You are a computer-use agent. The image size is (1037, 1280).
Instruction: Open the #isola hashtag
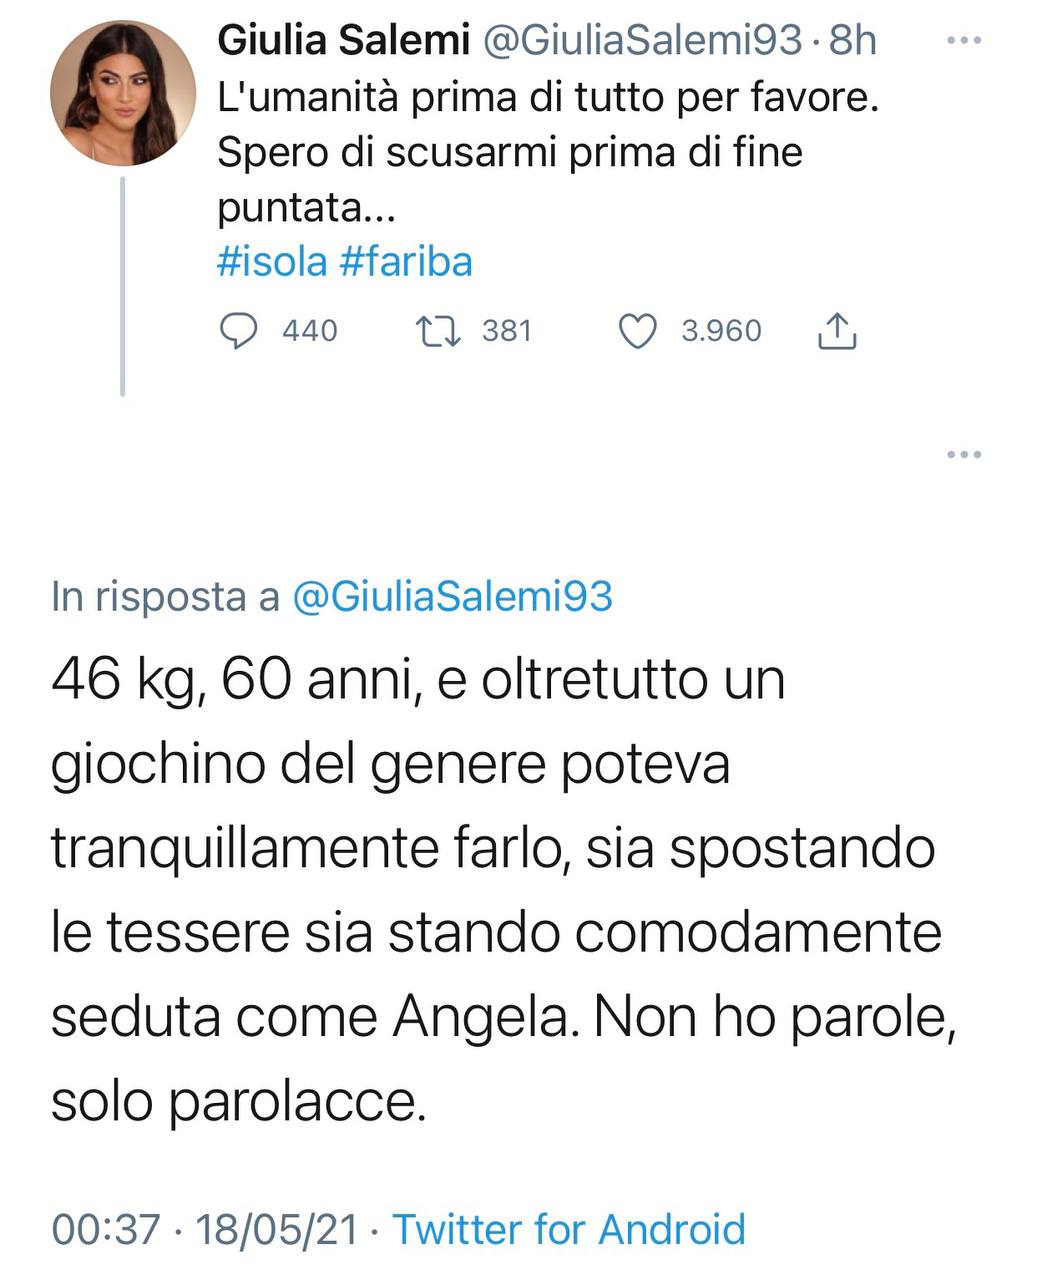[x=272, y=262]
